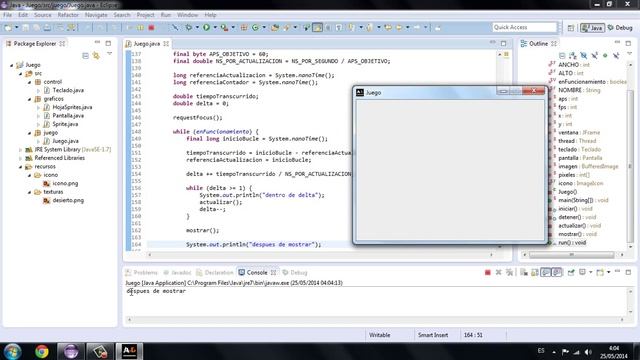Minimize the Package Explorer view
Viewport: 640px width, 360px height.
tap(97, 42)
